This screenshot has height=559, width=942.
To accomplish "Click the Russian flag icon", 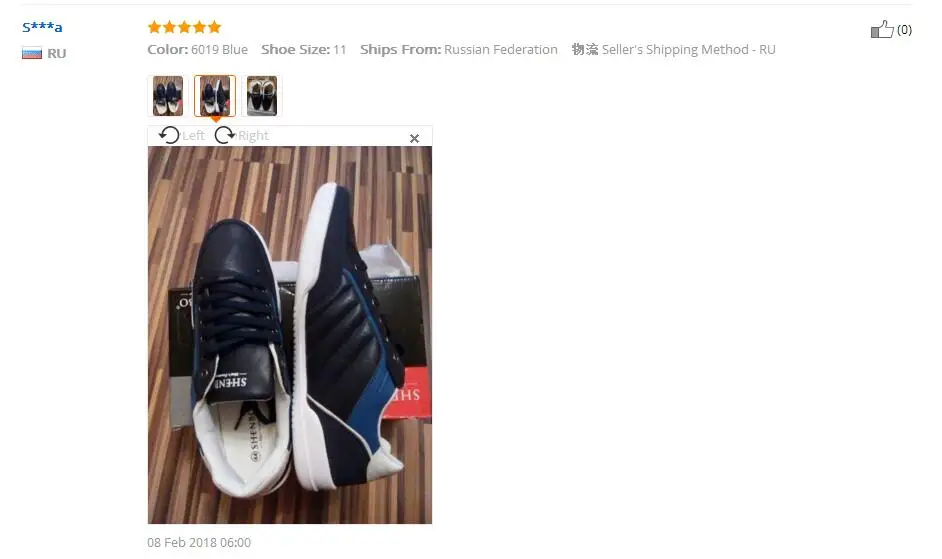I will [x=32, y=53].
